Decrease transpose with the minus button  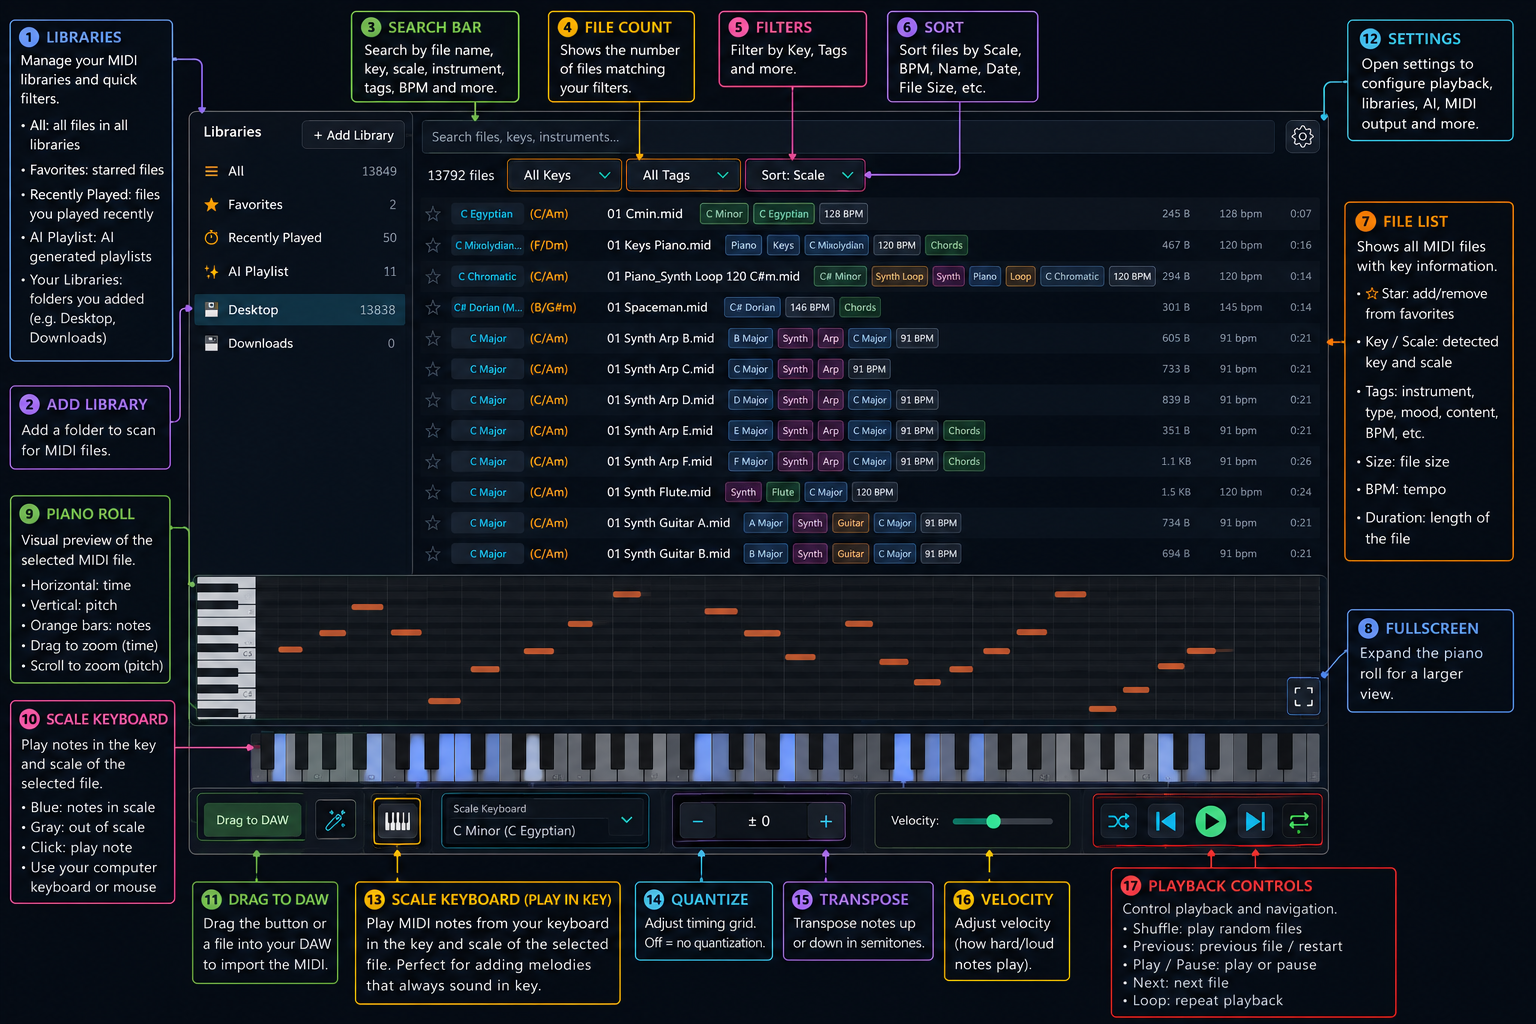click(698, 821)
